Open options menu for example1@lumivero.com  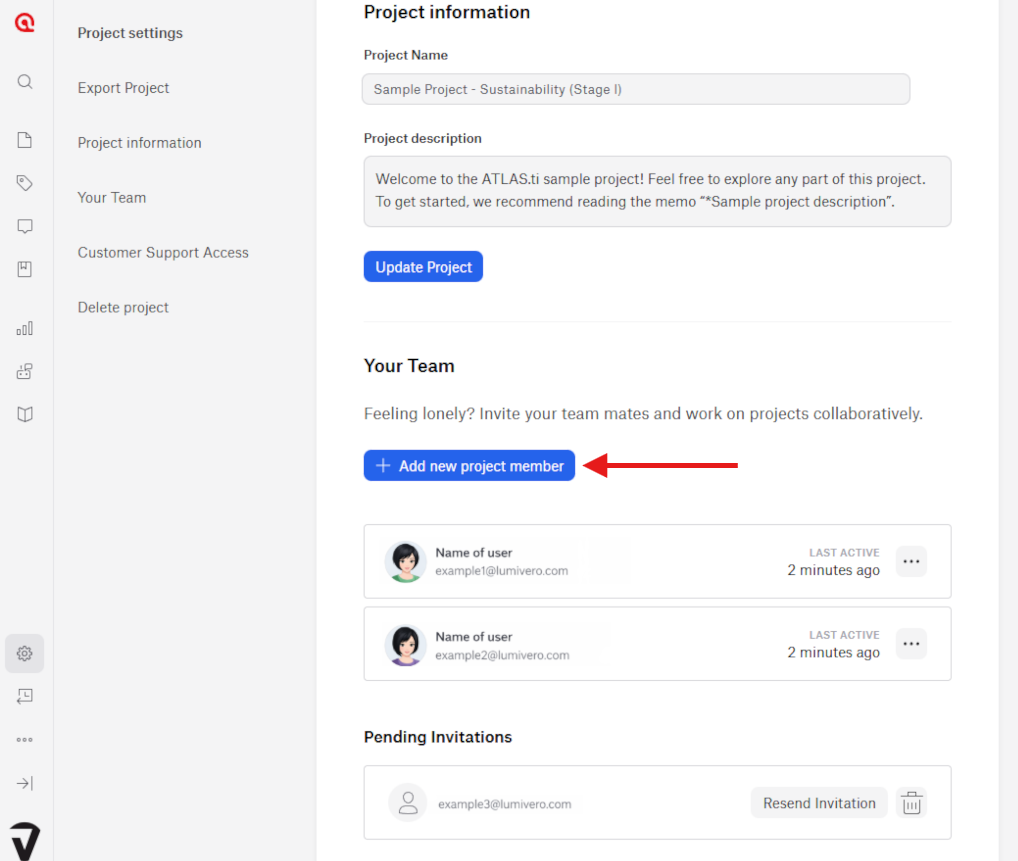(911, 561)
